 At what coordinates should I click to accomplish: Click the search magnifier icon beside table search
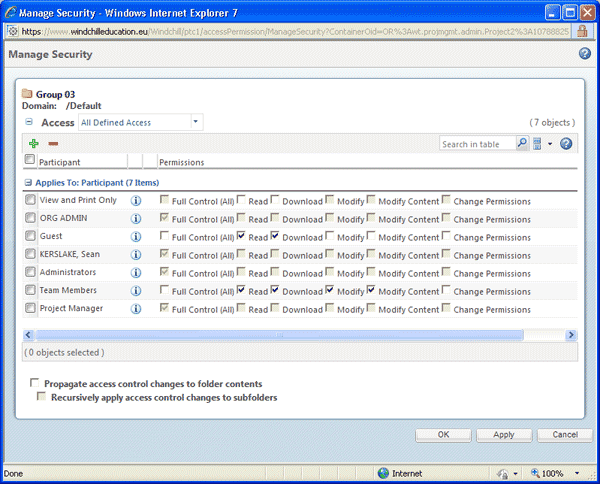[x=522, y=144]
